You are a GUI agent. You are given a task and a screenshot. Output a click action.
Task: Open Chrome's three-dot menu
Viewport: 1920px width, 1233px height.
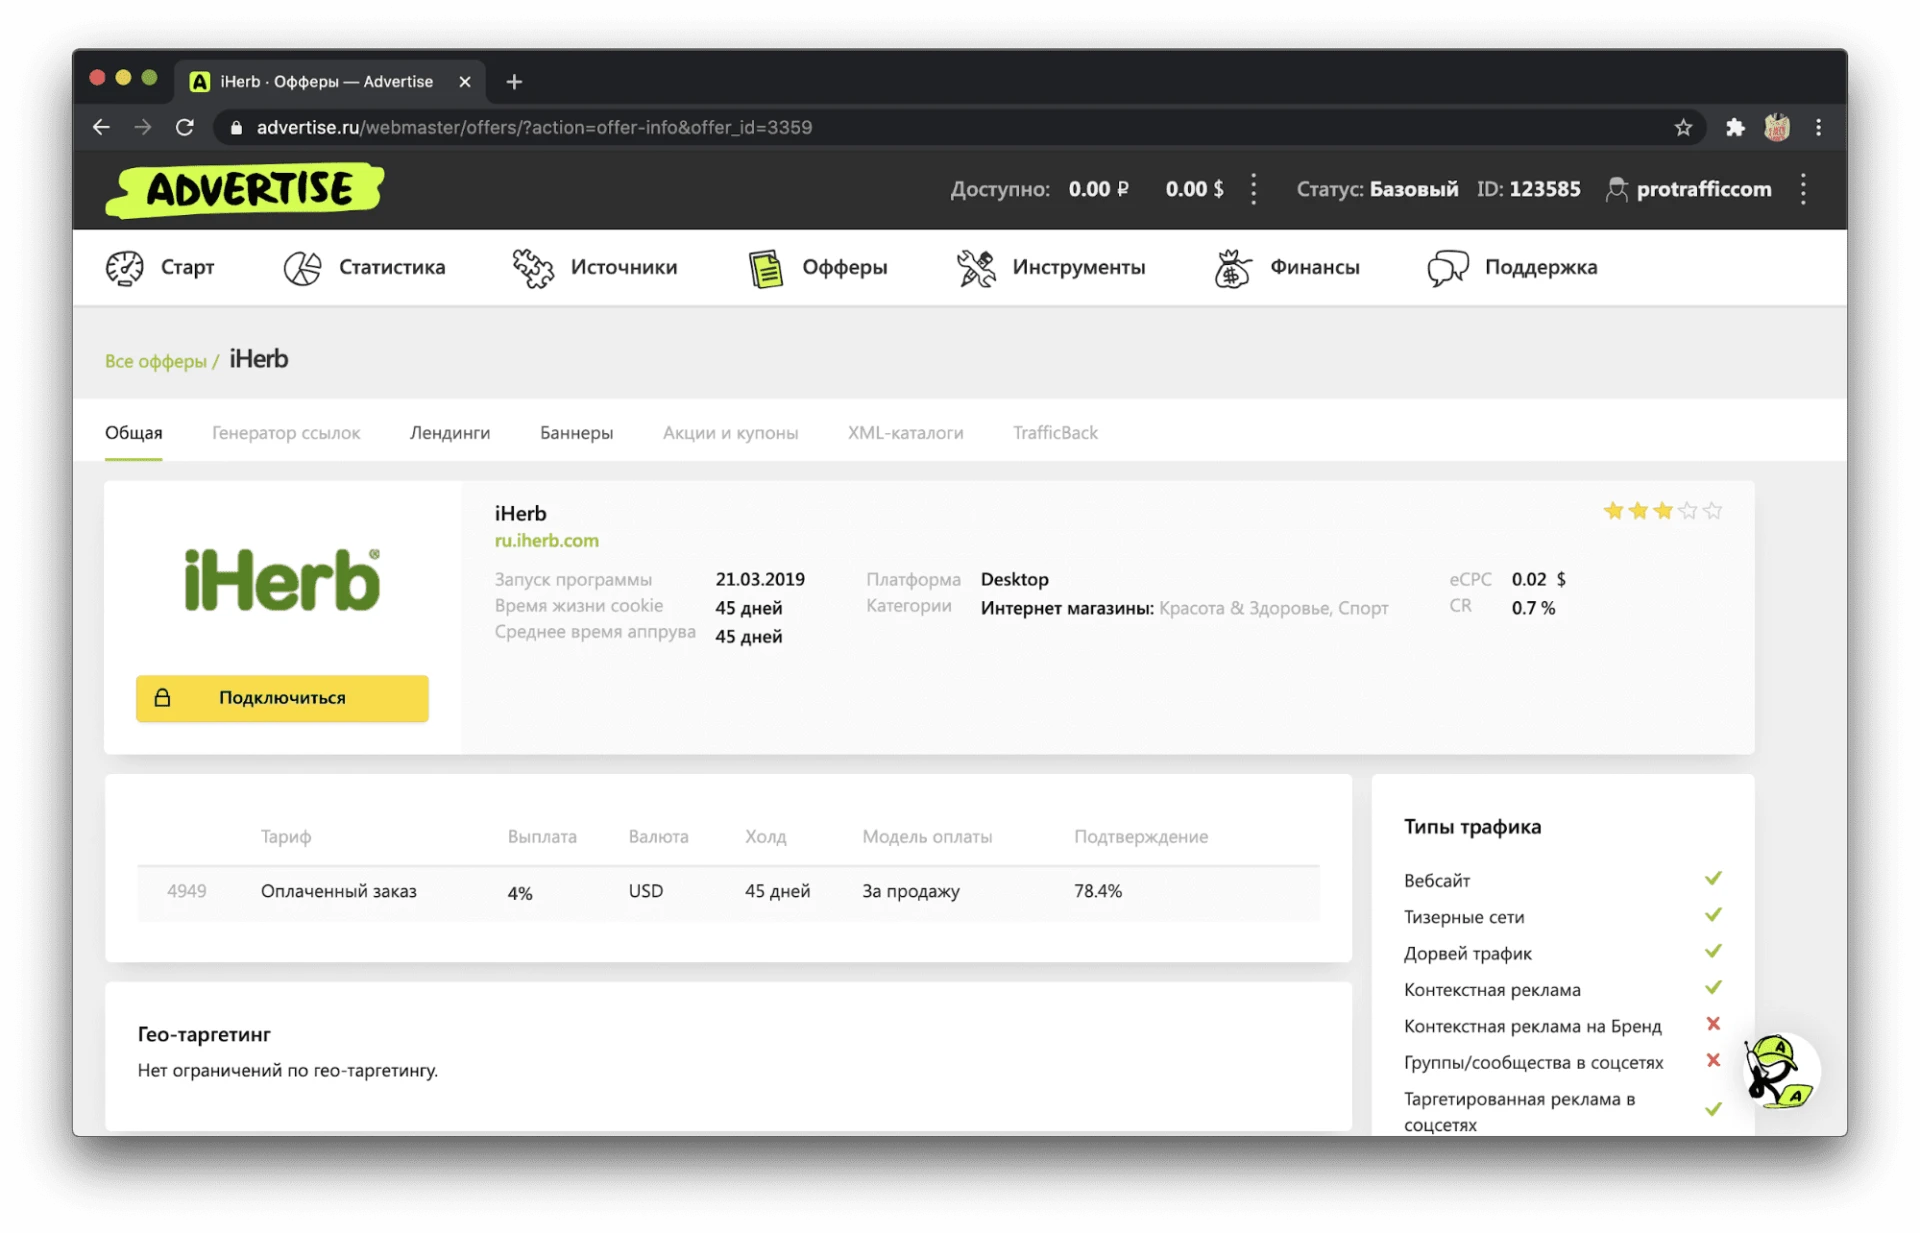click(1819, 127)
